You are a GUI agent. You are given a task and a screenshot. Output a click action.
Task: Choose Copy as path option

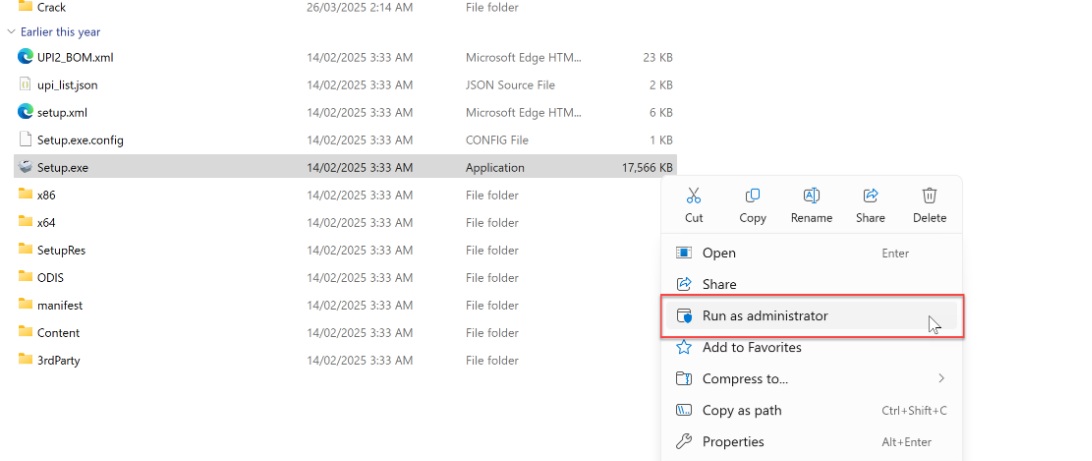coord(741,411)
